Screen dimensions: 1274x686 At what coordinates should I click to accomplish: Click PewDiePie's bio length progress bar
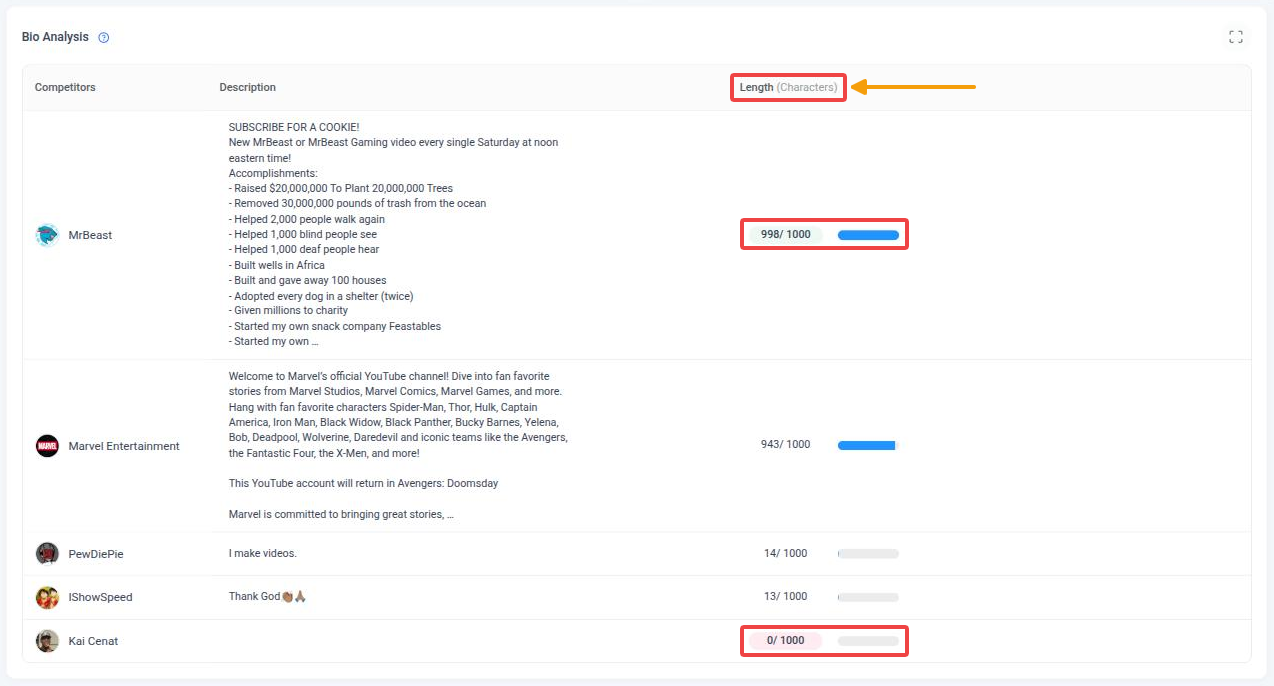[x=868, y=554]
